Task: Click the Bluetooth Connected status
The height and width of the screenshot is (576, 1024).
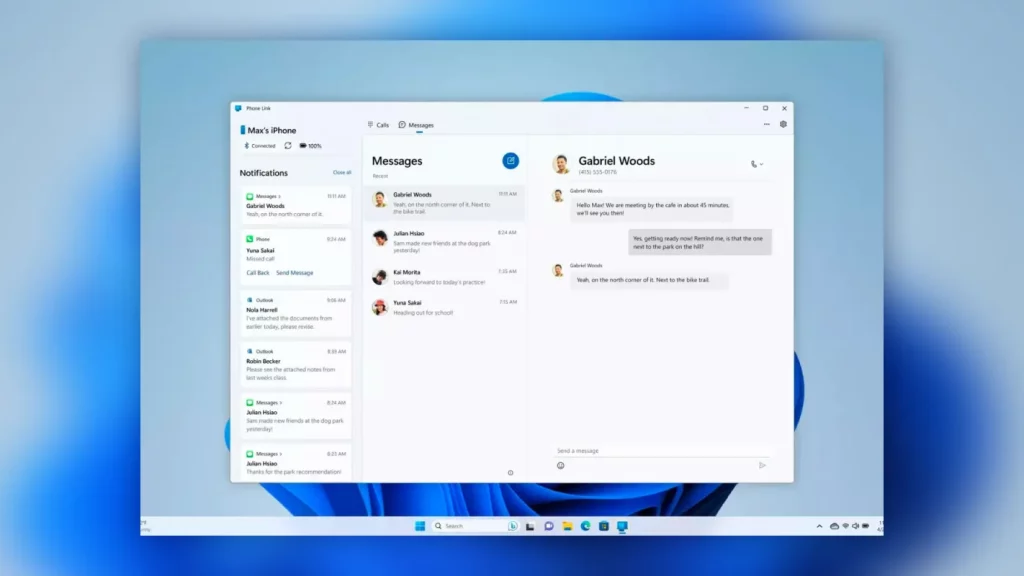Action: [x=258, y=144]
